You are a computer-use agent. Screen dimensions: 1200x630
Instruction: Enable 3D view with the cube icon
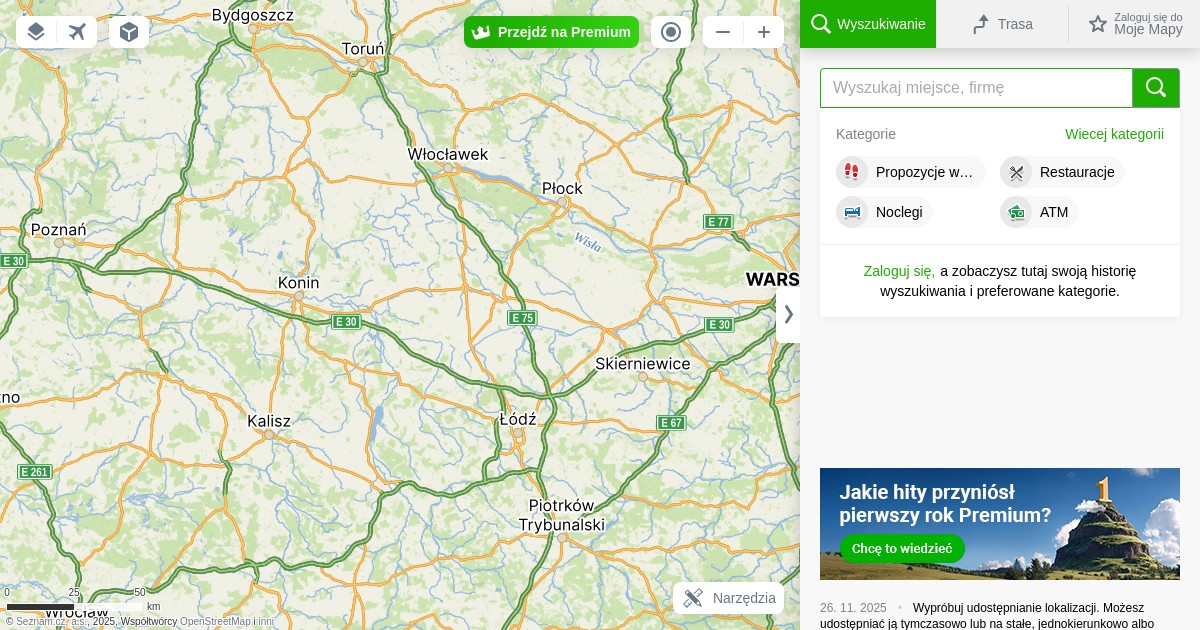[129, 32]
